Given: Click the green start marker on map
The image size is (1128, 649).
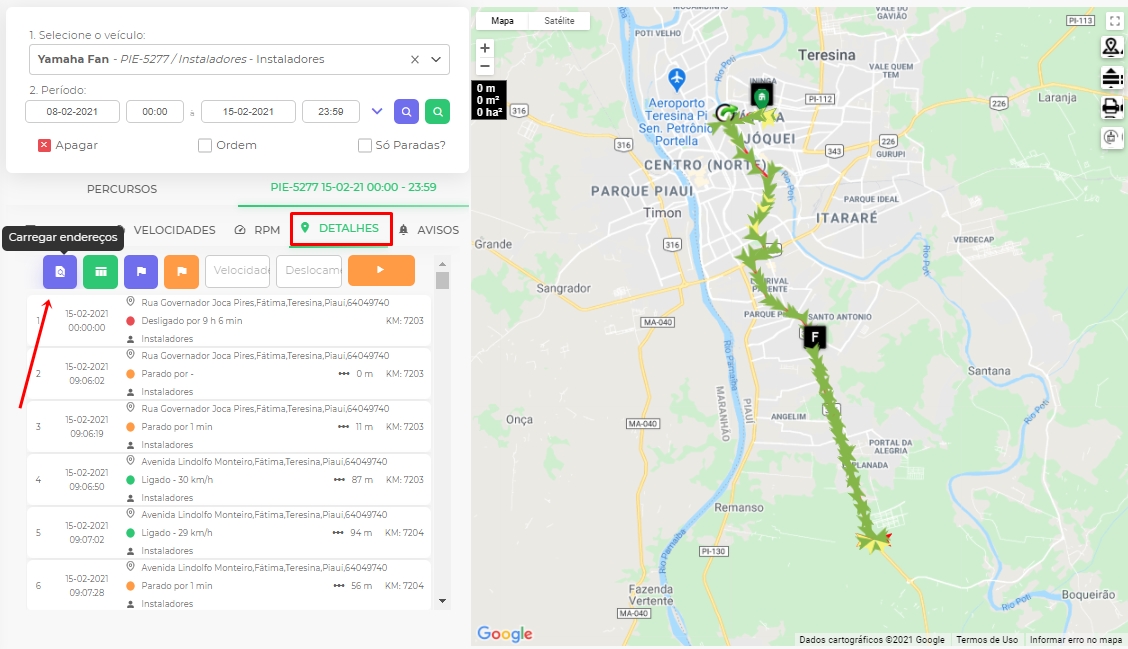Looking at the screenshot, I should (x=762, y=96).
